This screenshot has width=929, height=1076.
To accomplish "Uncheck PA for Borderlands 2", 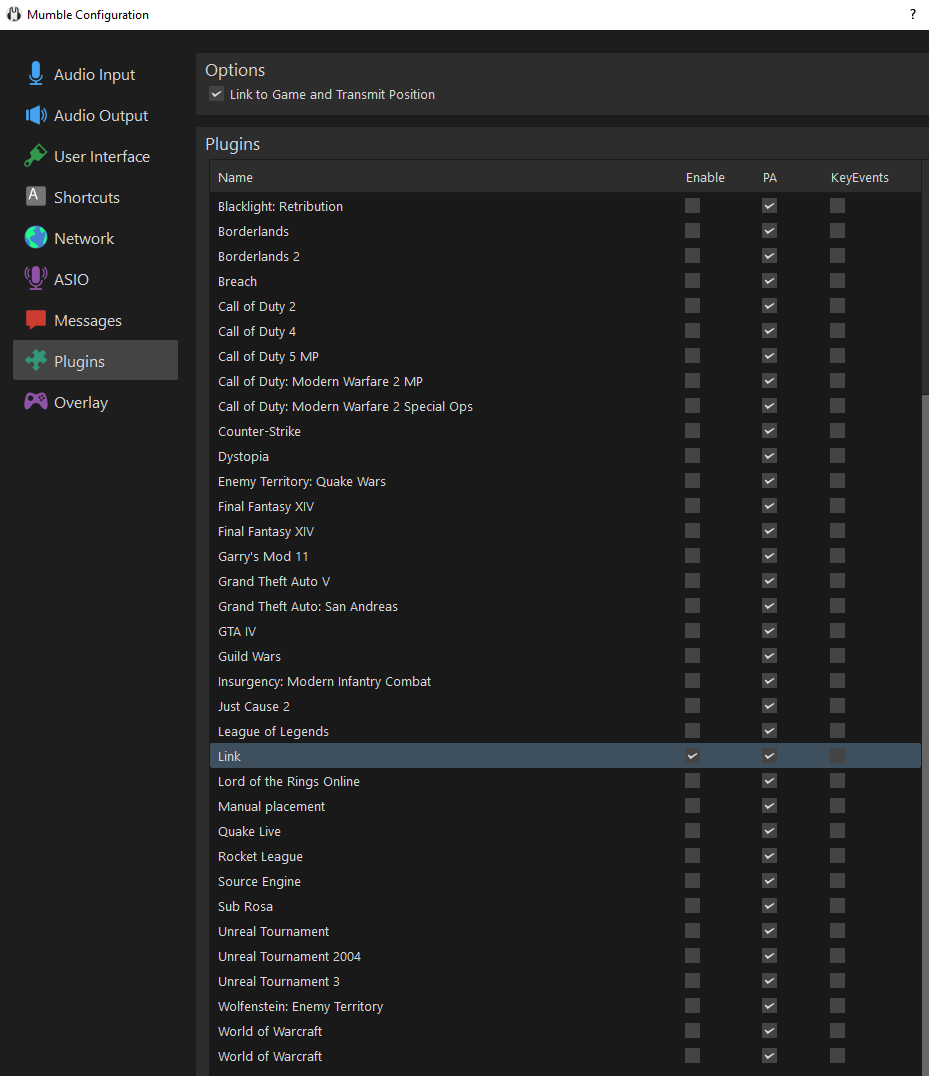I will (769, 256).
